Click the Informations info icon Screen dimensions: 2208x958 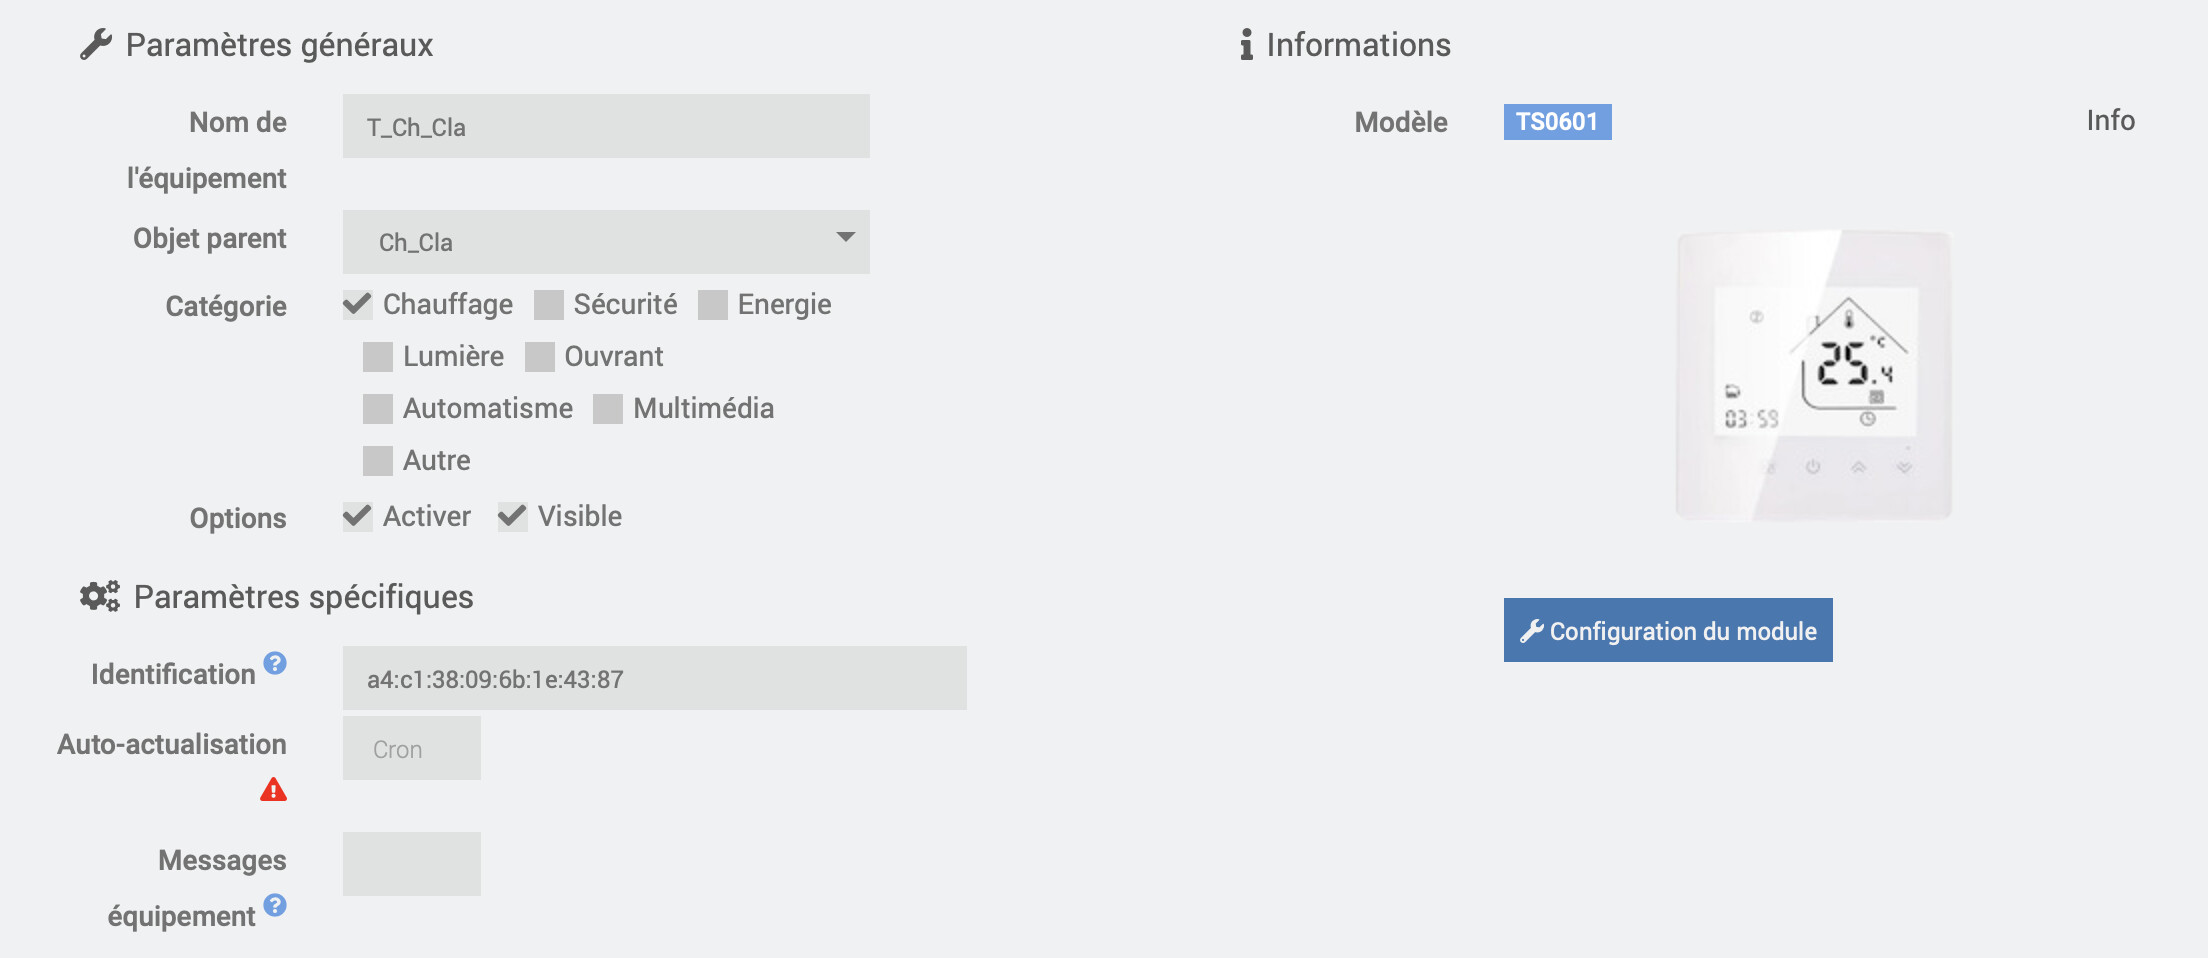(1246, 45)
